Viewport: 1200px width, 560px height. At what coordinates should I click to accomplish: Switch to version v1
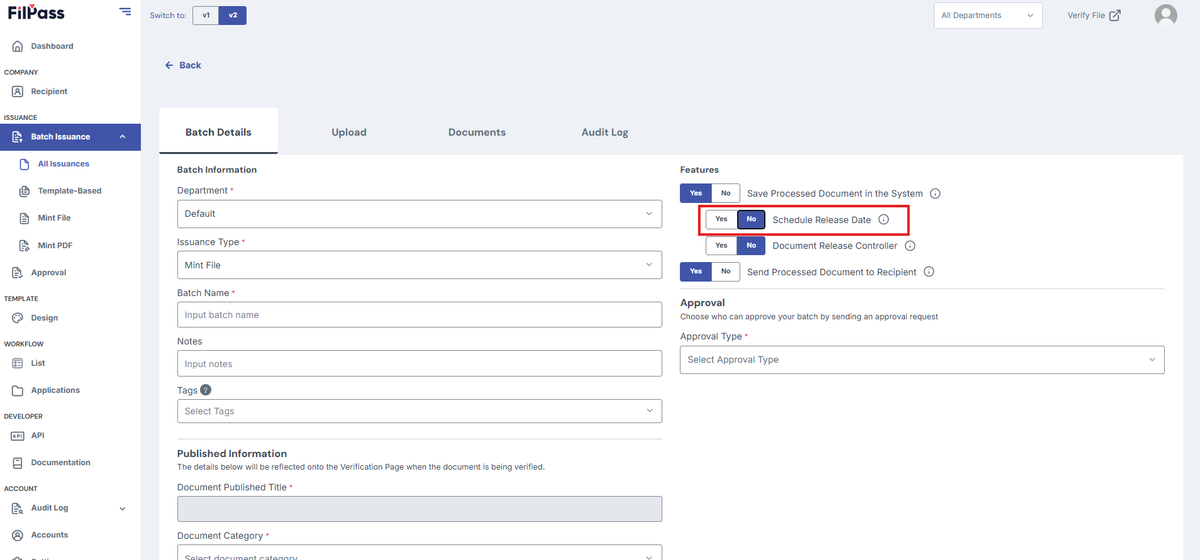pos(206,15)
